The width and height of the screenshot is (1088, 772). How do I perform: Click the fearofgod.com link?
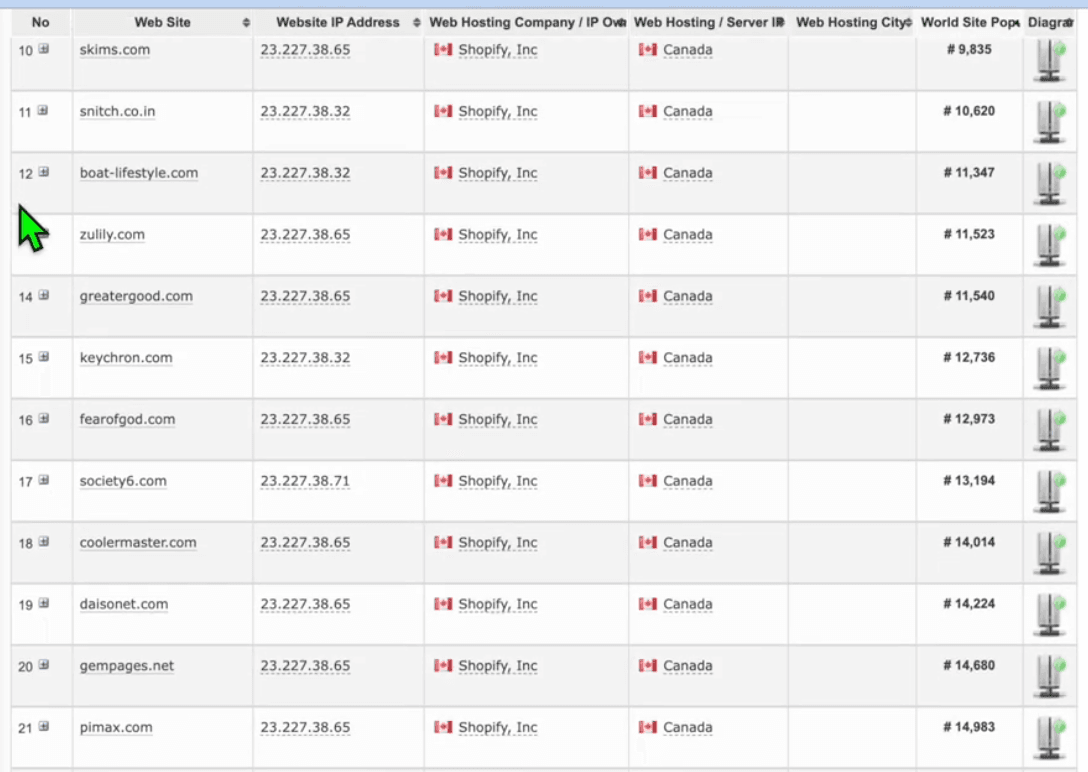pos(127,420)
